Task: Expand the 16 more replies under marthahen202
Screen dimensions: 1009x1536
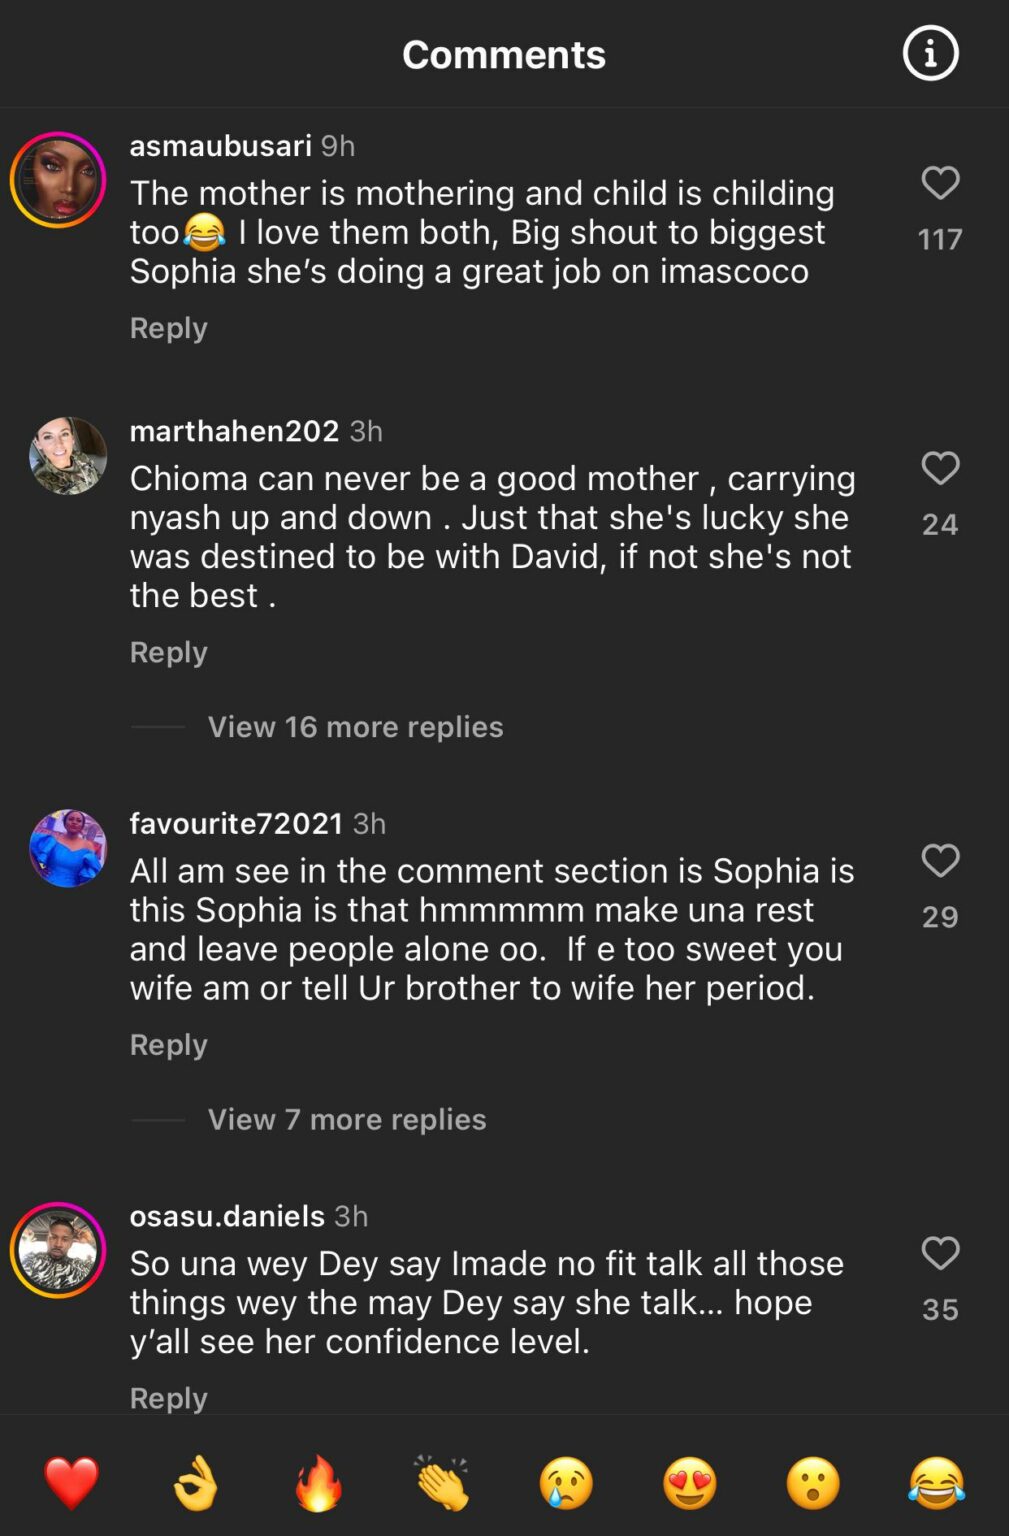Action: click(x=355, y=727)
